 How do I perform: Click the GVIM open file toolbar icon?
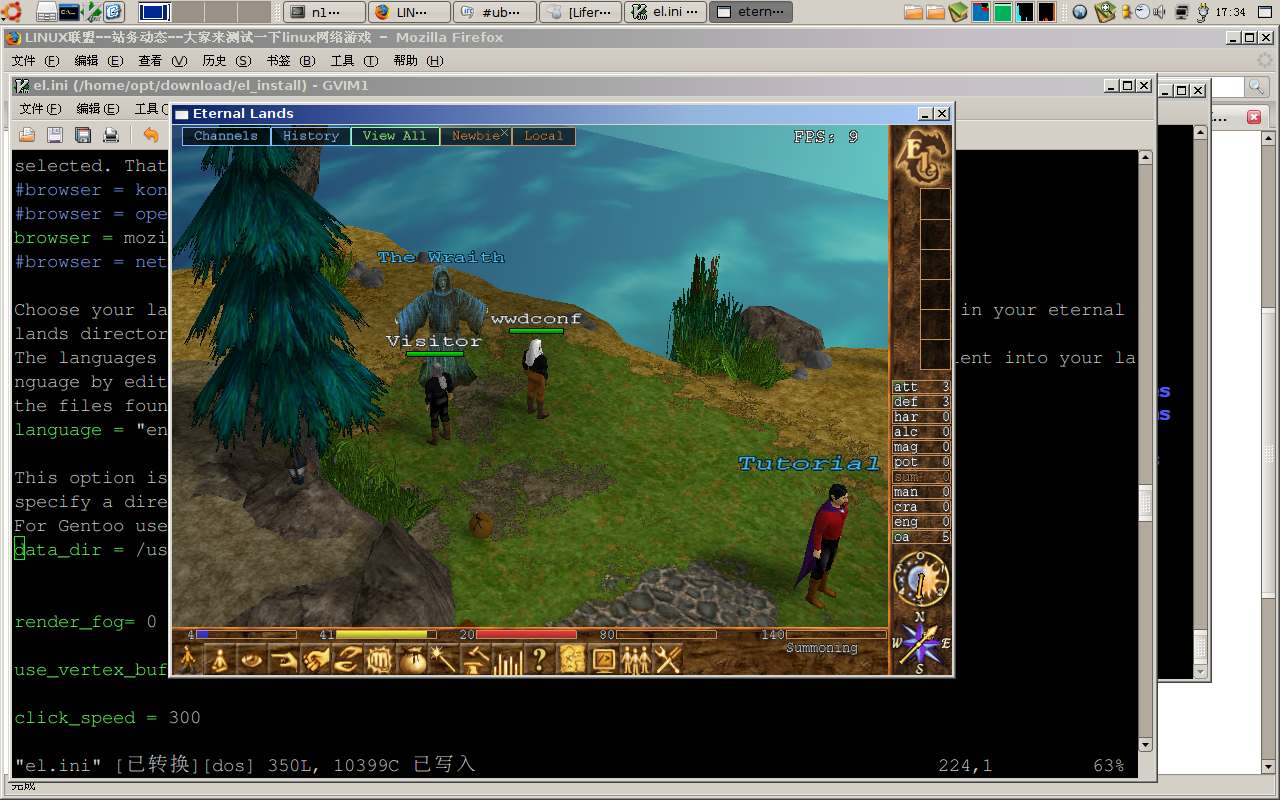point(27,135)
